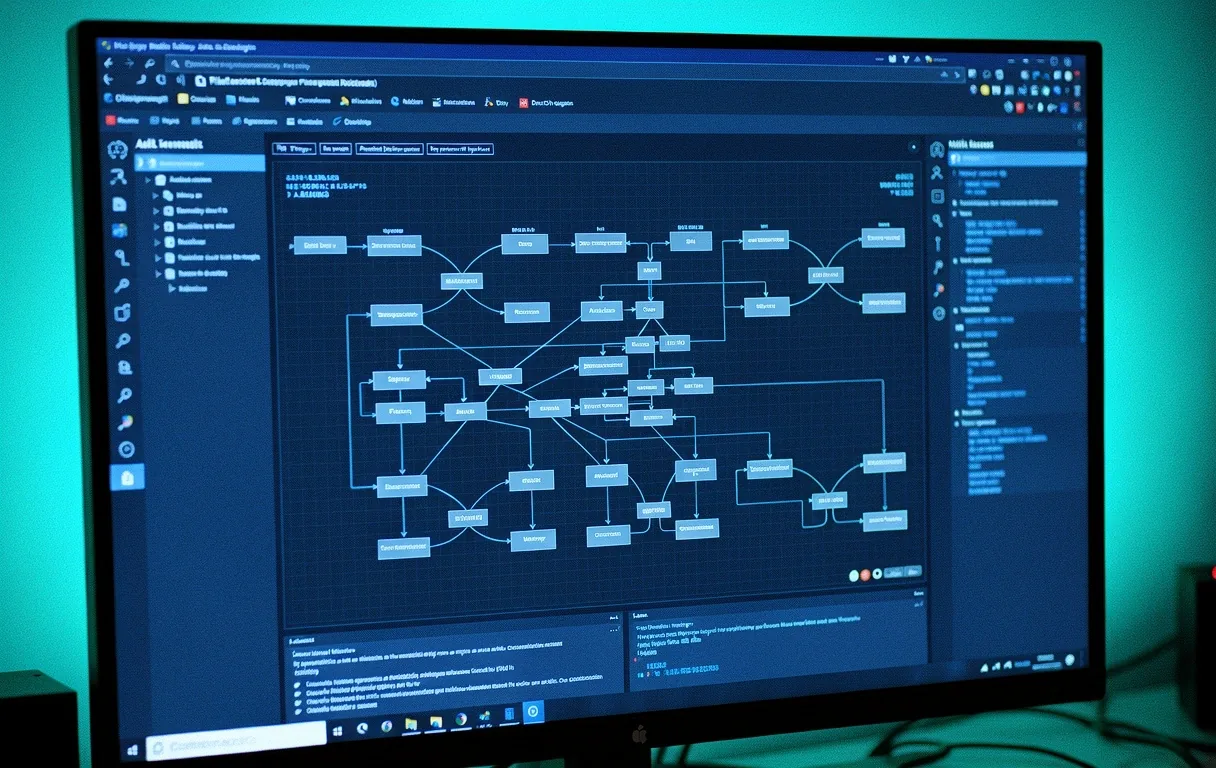Expand the last indented row in the left tree
1216x768 pixels.
(x=172, y=288)
